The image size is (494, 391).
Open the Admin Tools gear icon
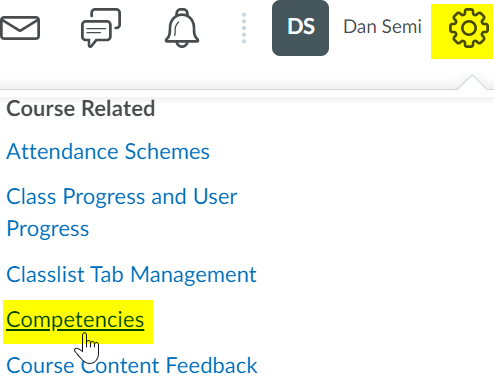coord(468,28)
